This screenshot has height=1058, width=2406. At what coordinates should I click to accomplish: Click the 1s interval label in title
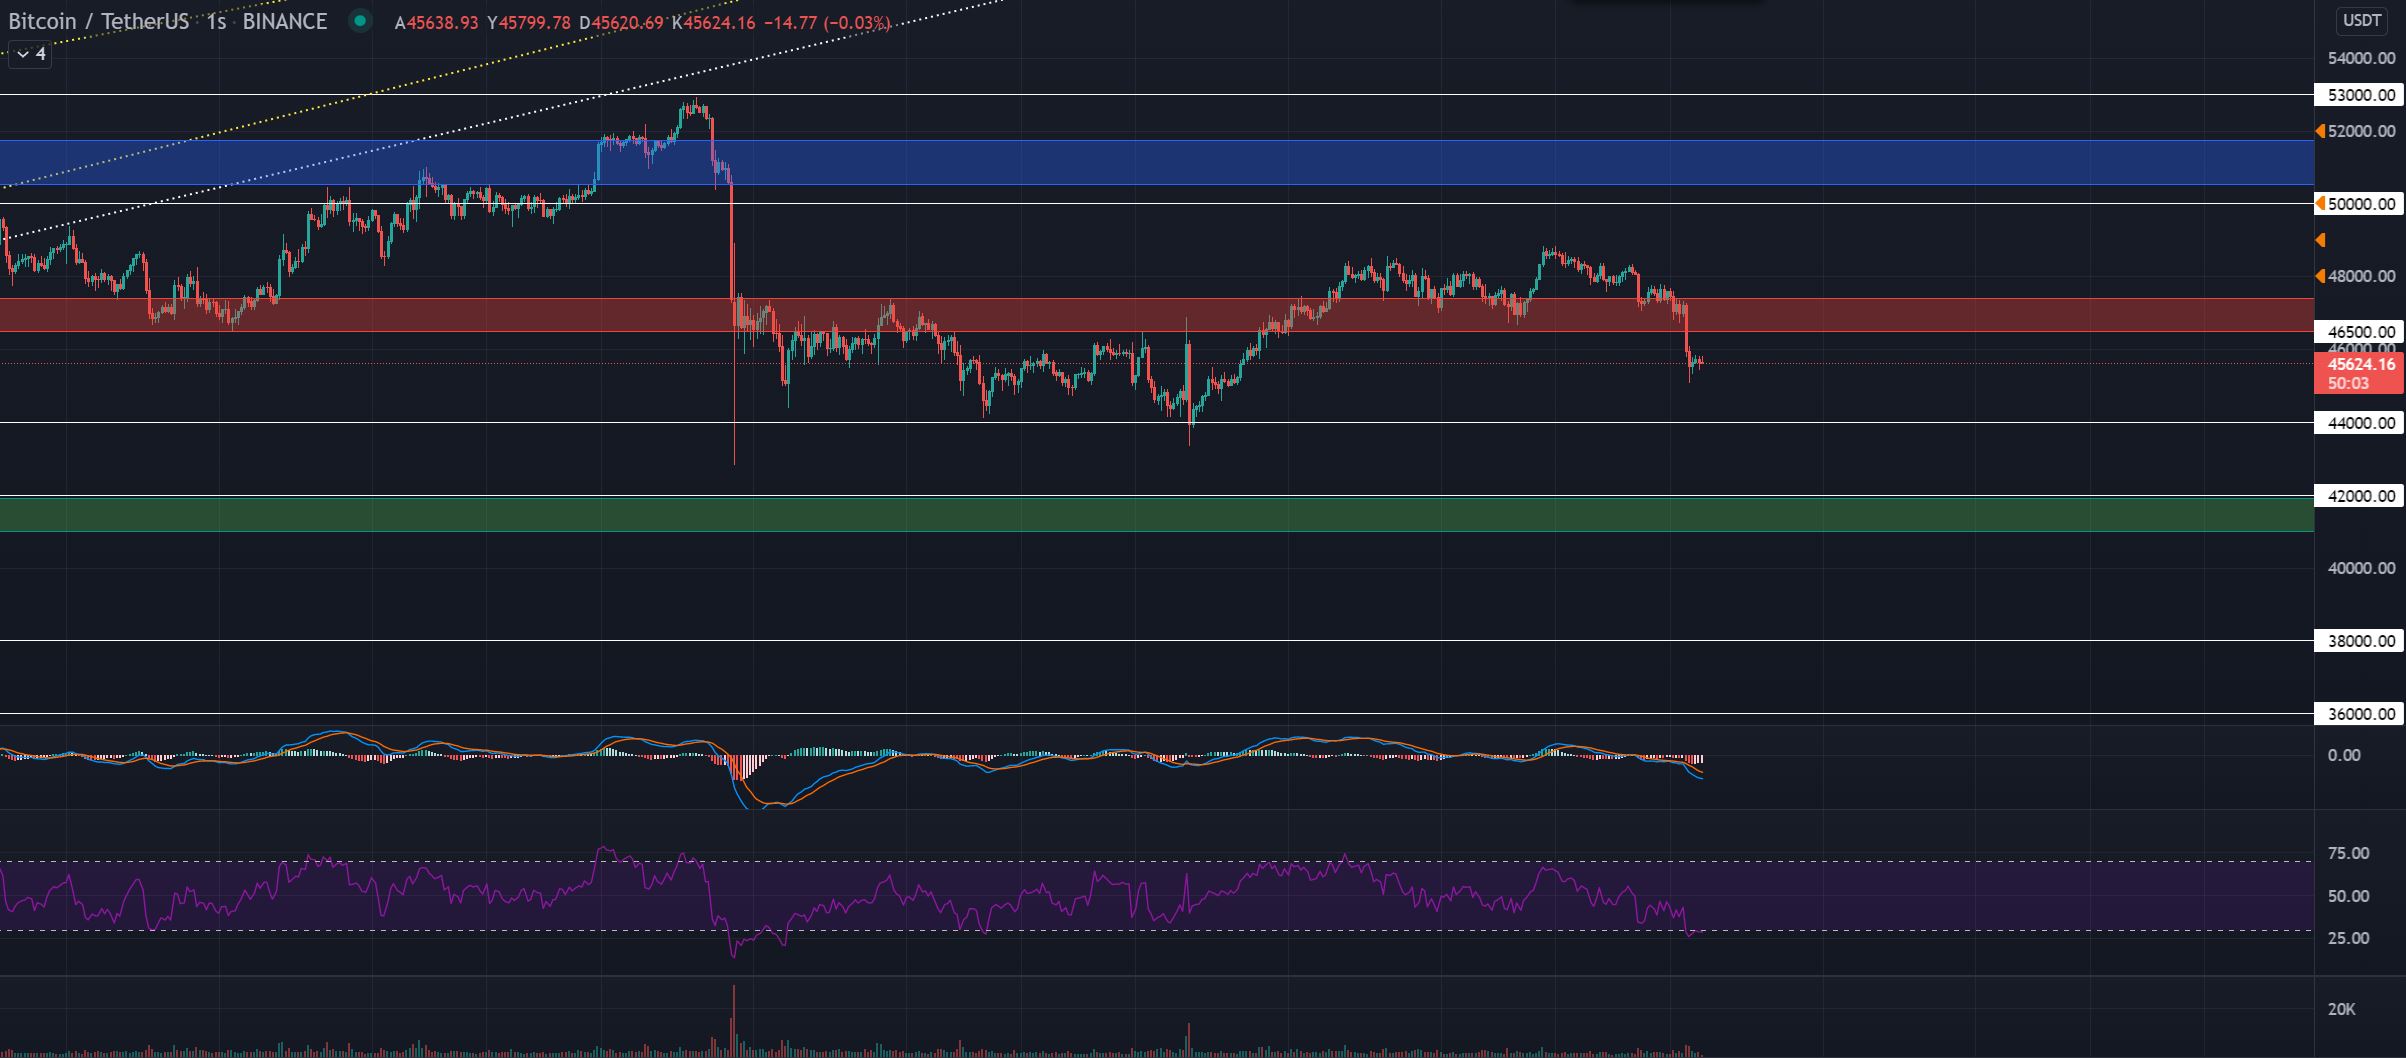click(x=216, y=21)
